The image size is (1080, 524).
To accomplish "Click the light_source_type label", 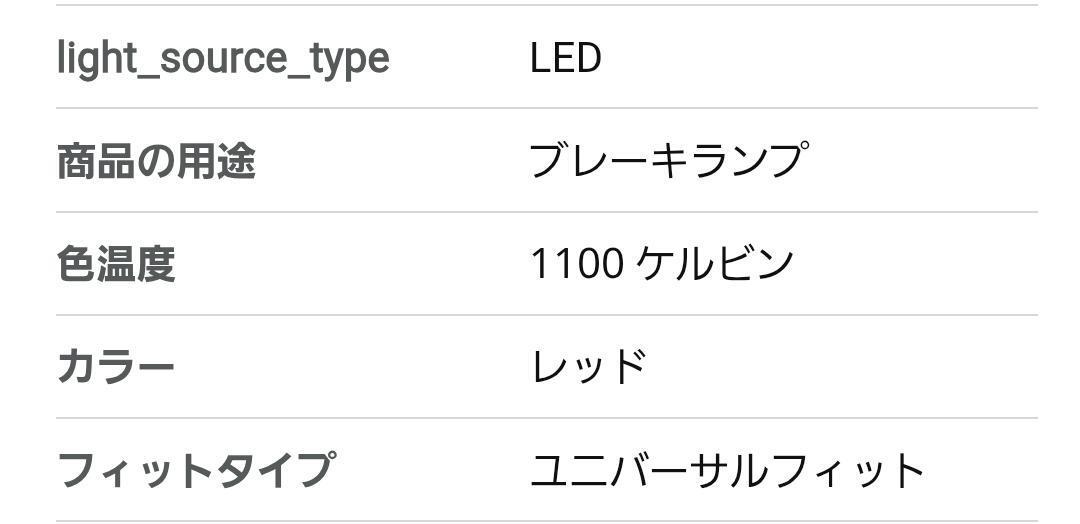I will (222, 58).
